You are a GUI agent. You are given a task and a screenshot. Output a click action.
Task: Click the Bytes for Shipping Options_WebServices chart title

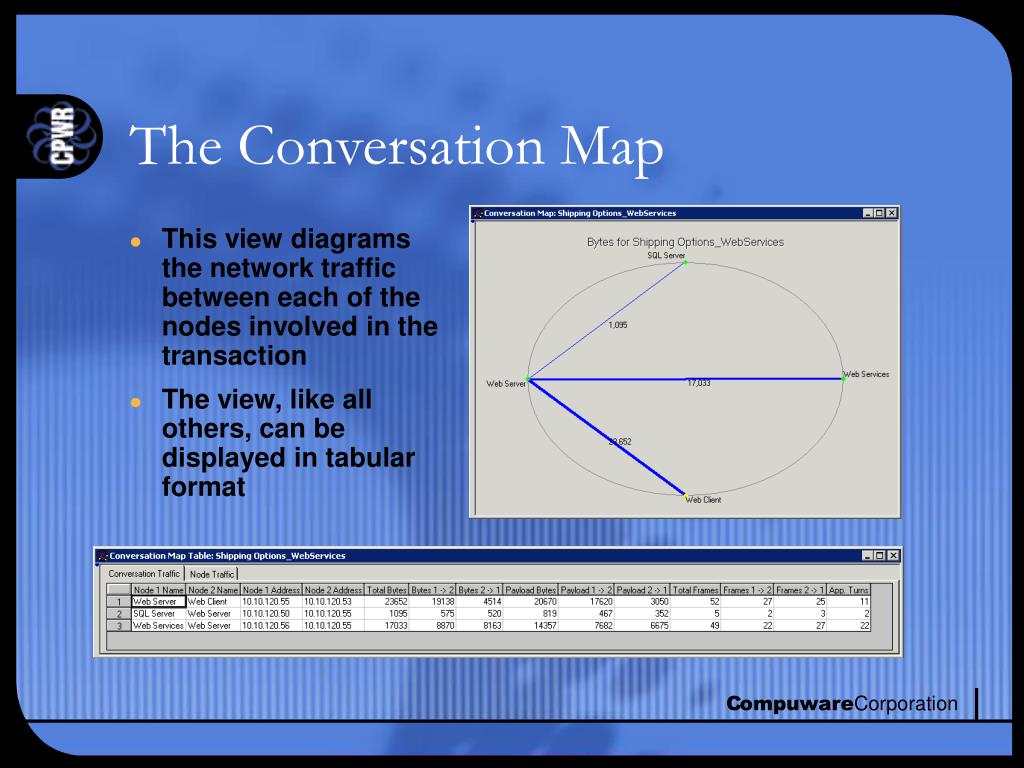(685, 242)
